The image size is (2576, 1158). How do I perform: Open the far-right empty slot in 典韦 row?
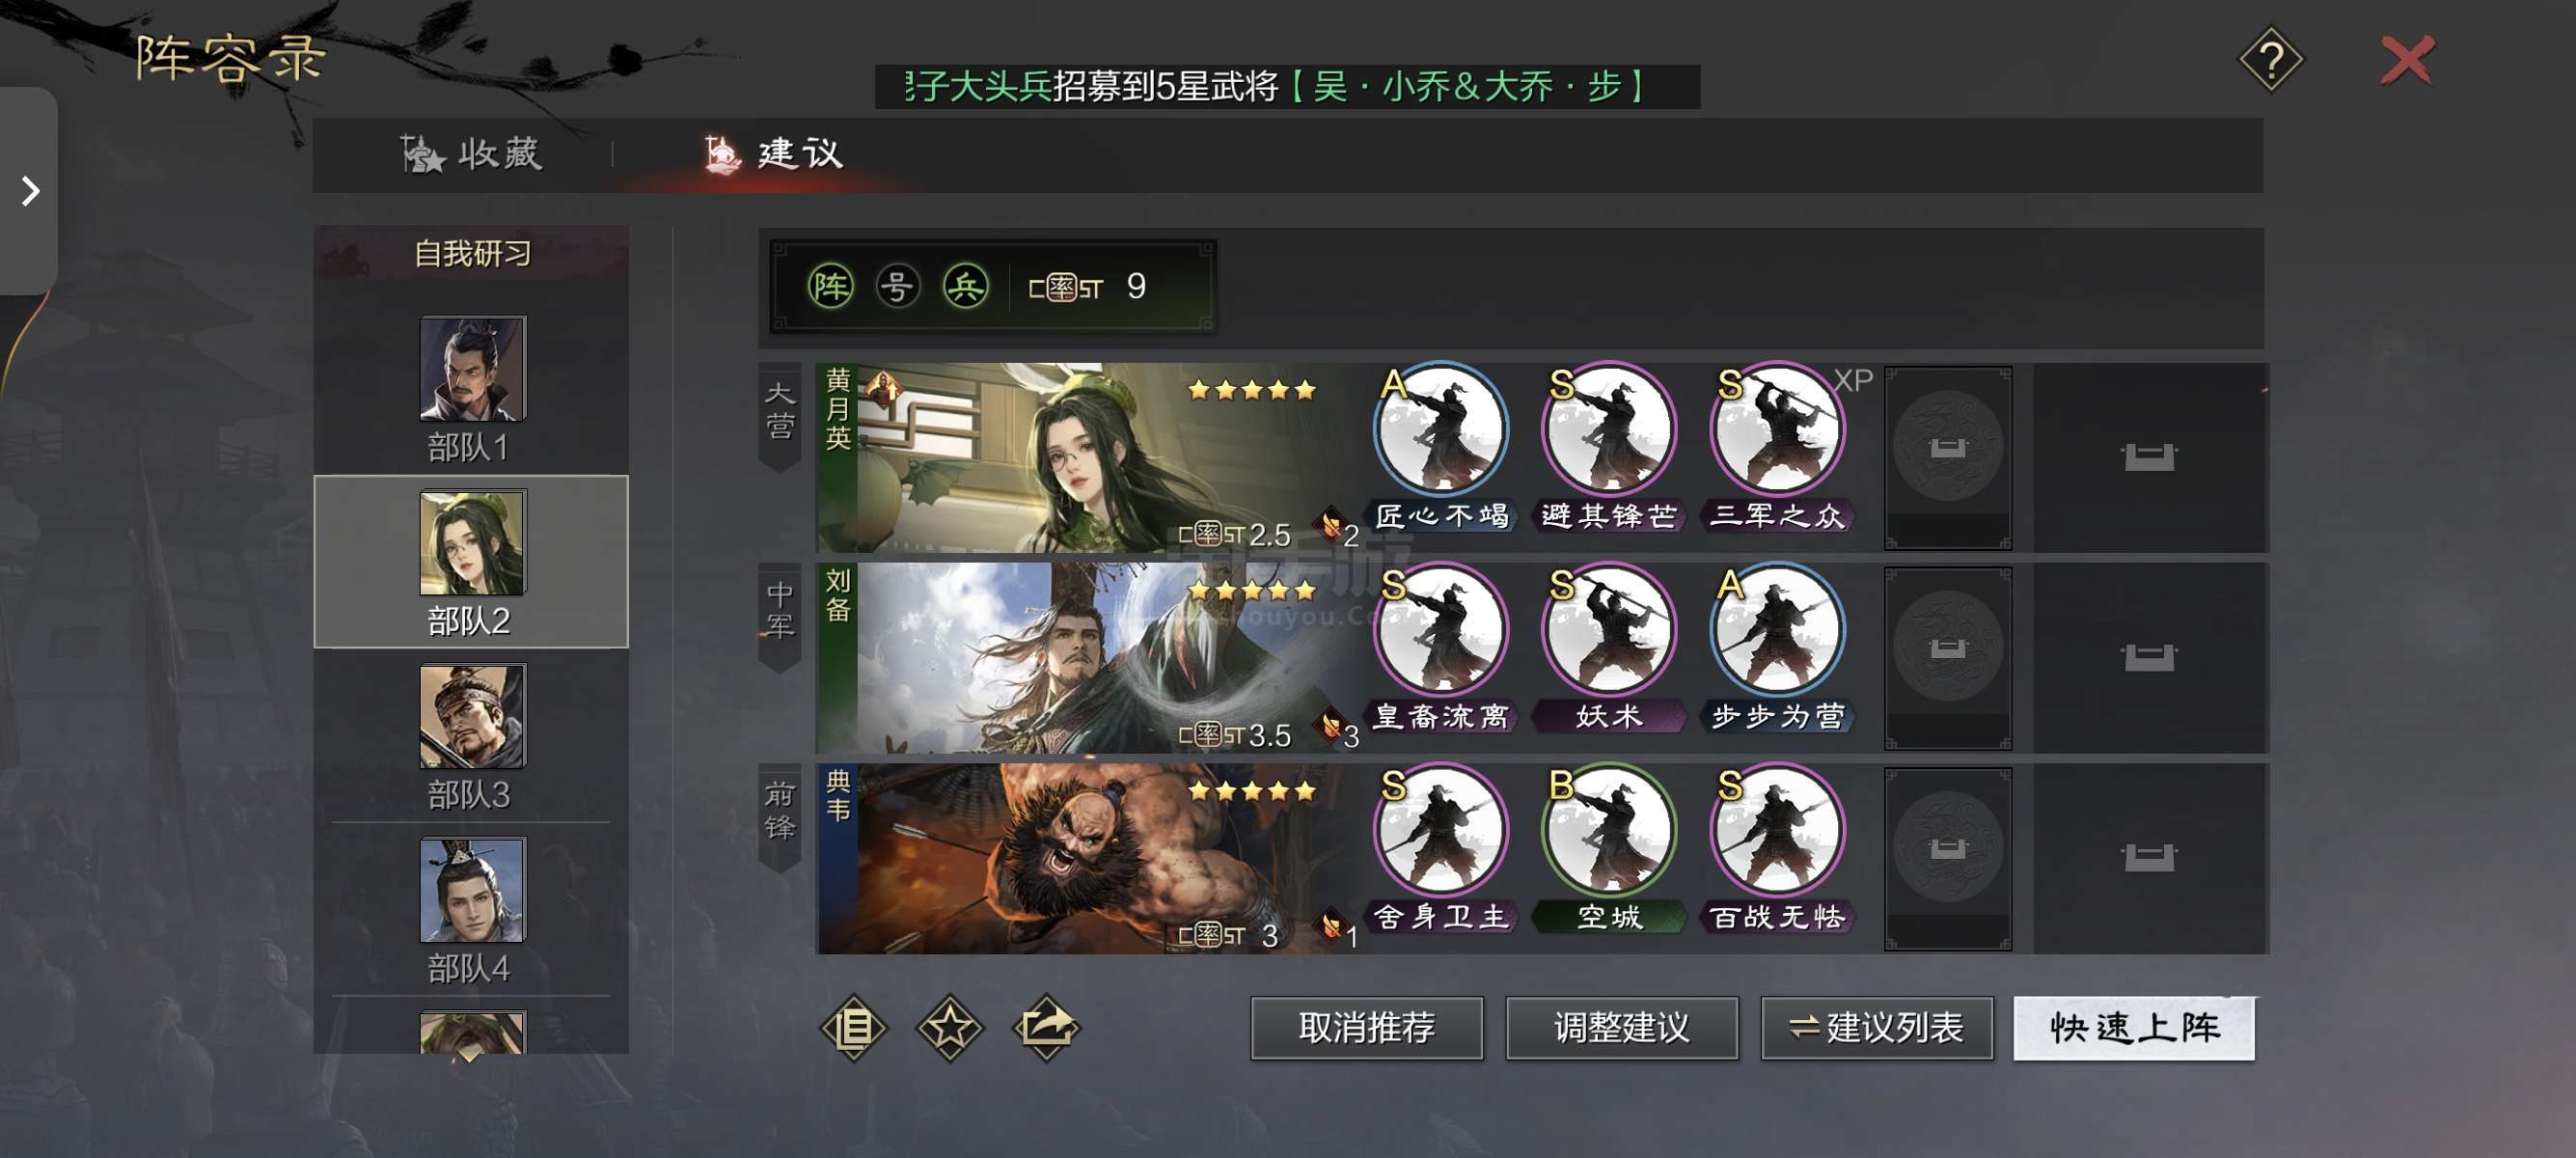point(2148,858)
